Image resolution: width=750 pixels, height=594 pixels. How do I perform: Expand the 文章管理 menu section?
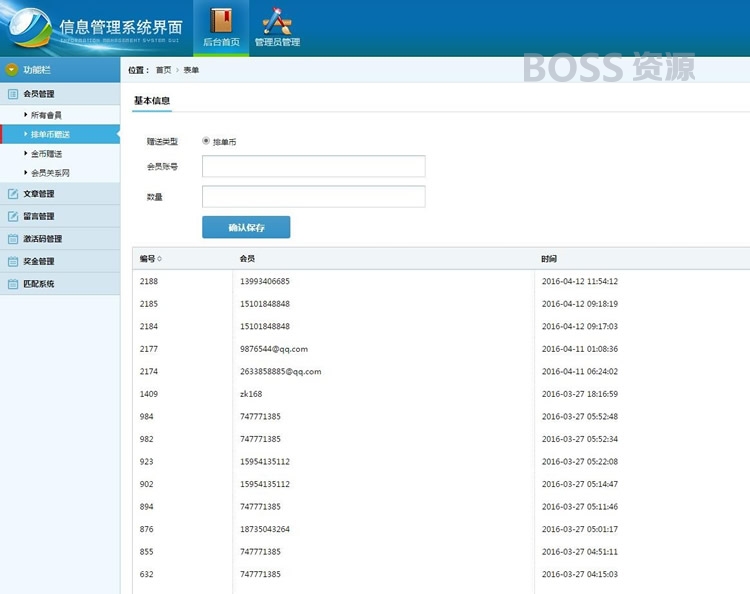[60, 194]
